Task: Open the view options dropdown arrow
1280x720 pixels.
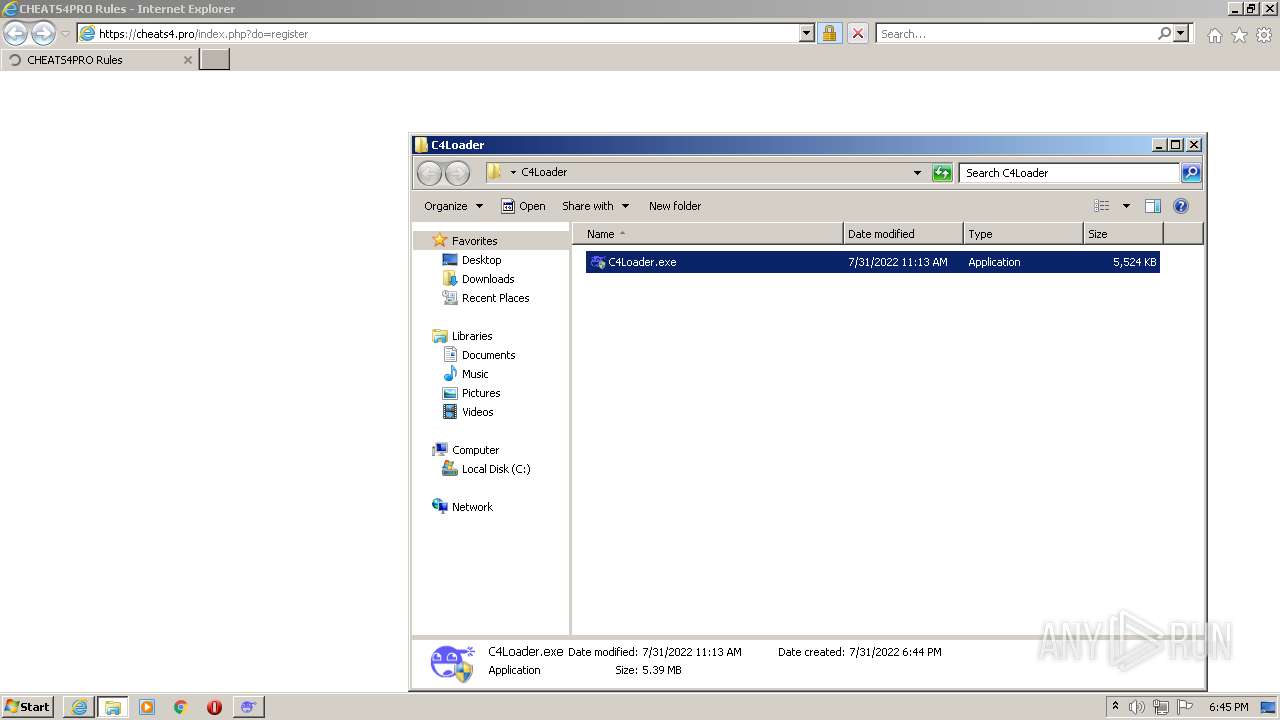Action: pyautogui.click(x=1126, y=206)
